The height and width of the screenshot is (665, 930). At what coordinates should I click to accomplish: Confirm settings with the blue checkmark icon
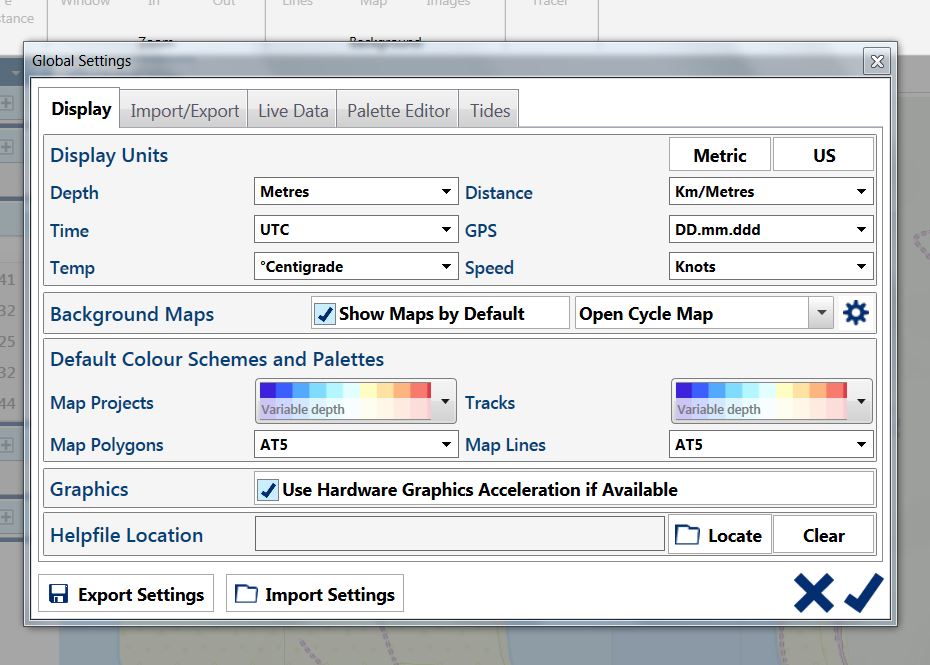(x=864, y=593)
